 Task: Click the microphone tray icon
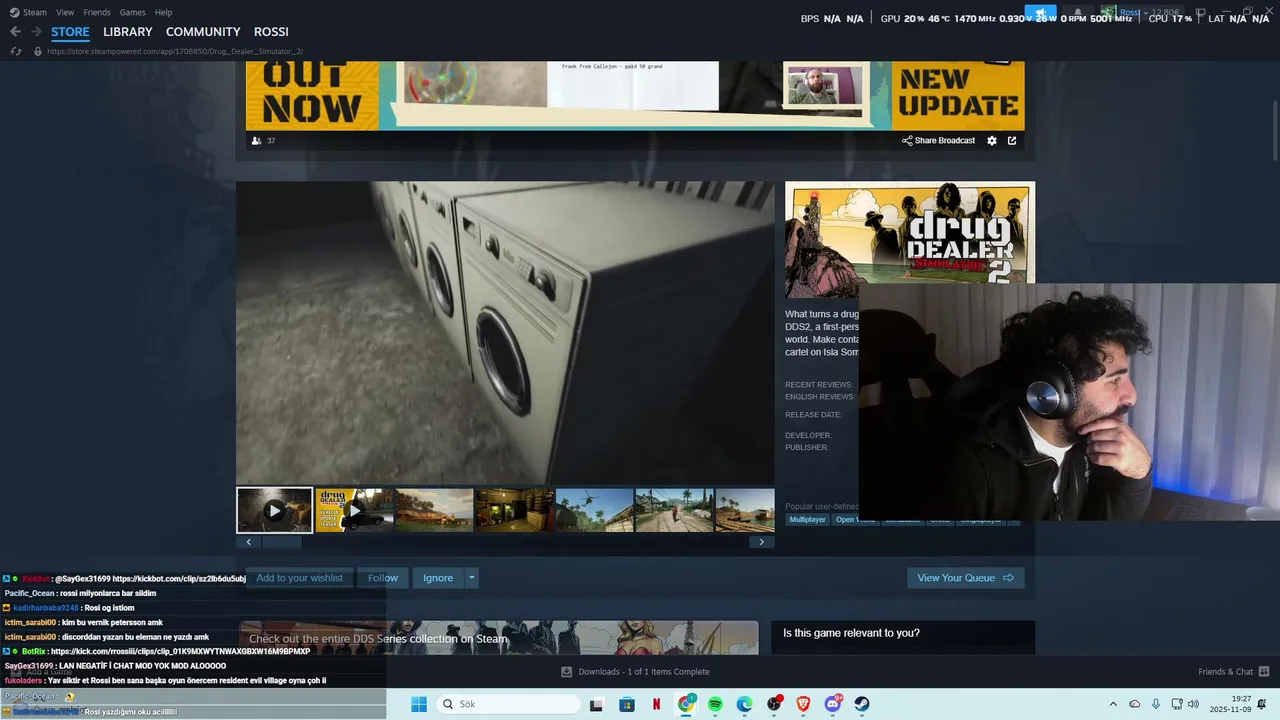(x=1156, y=704)
